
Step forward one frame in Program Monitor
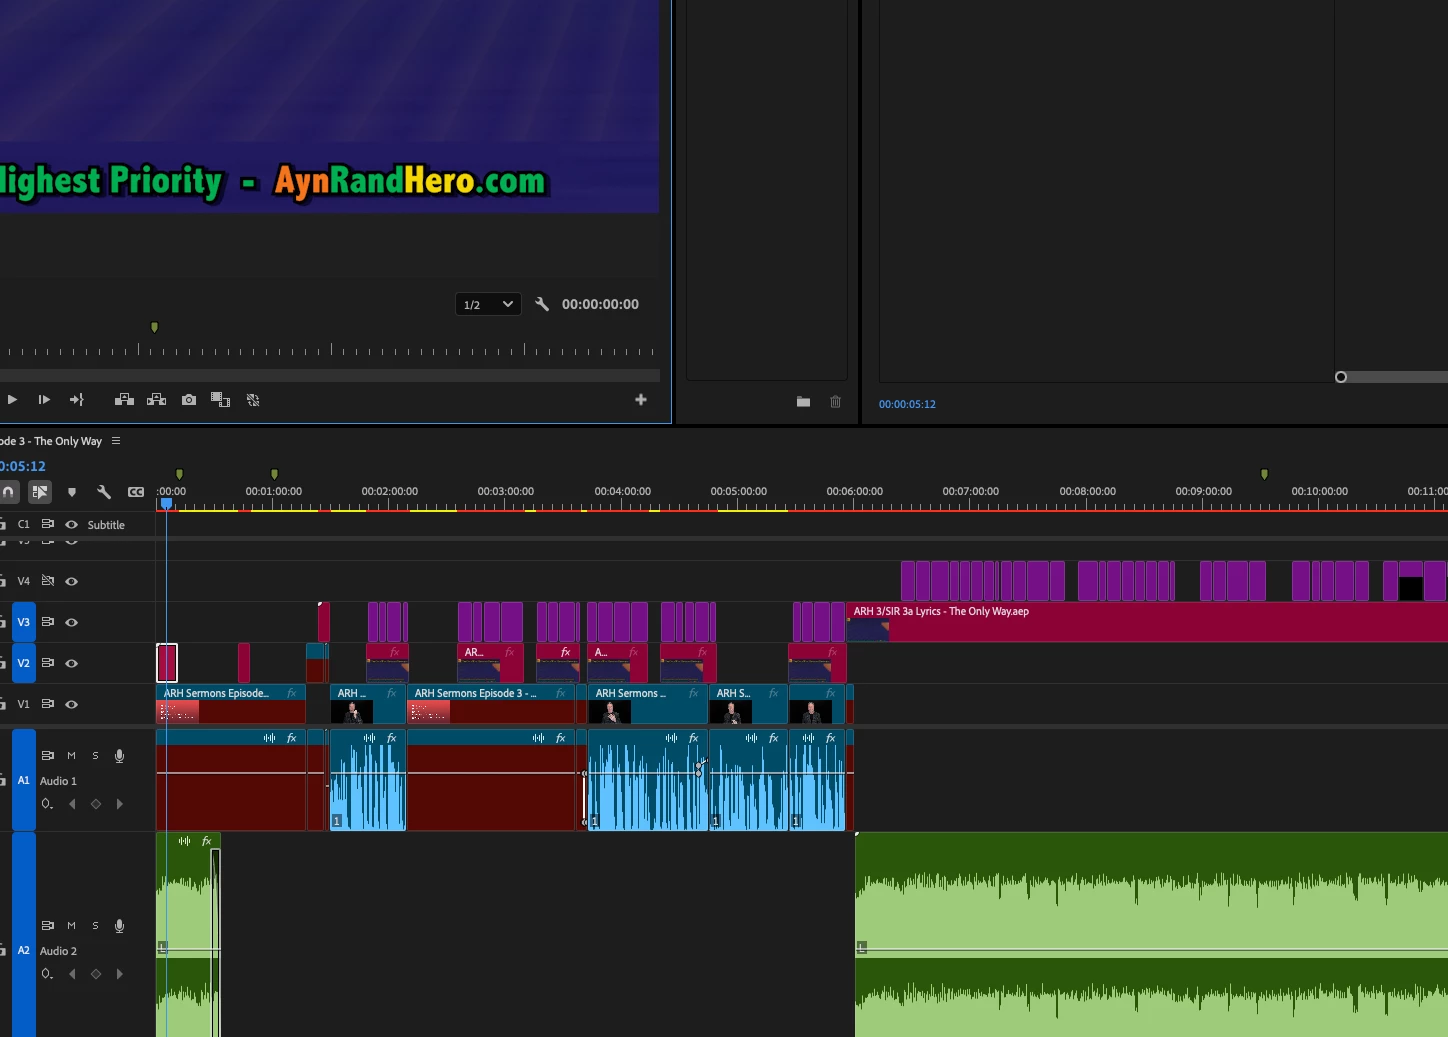pos(44,399)
